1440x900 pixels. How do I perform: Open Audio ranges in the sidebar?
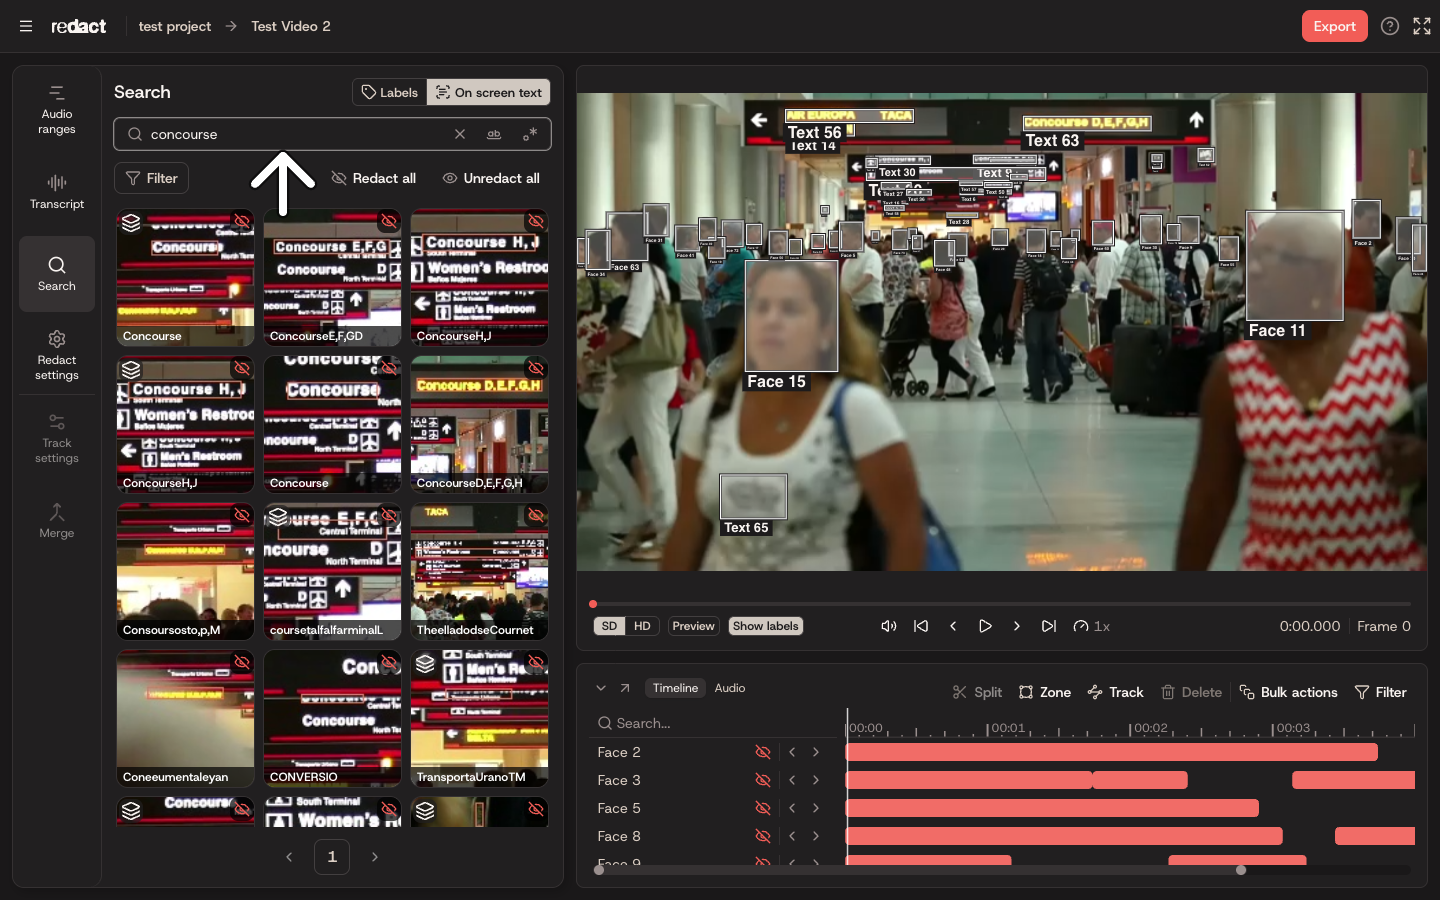pyautogui.click(x=57, y=110)
